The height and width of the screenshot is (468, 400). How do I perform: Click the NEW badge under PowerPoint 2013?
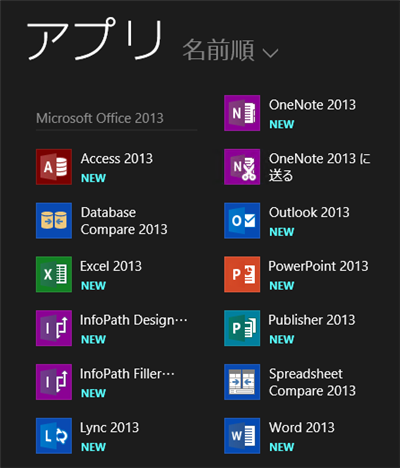click(282, 286)
